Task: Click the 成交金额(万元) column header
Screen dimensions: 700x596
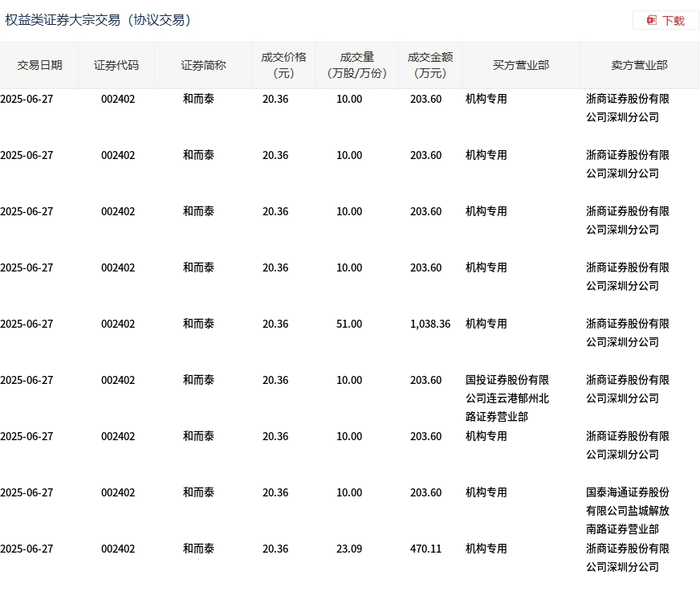Action: click(430, 65)
